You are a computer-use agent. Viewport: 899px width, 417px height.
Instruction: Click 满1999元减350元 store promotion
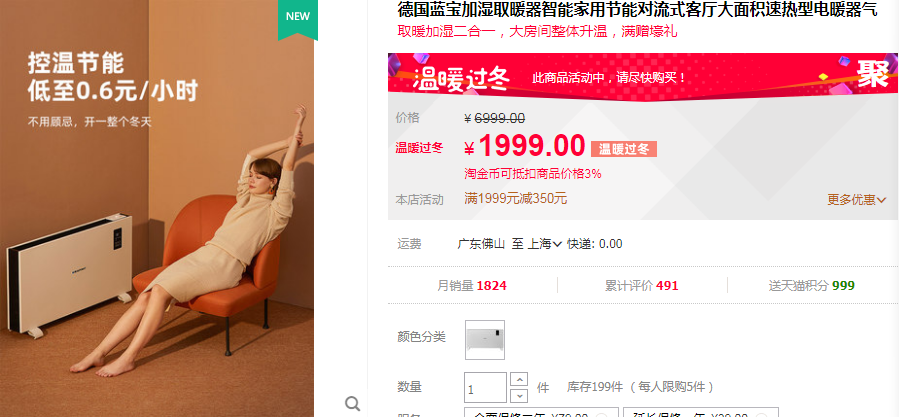tap(515, 199)
